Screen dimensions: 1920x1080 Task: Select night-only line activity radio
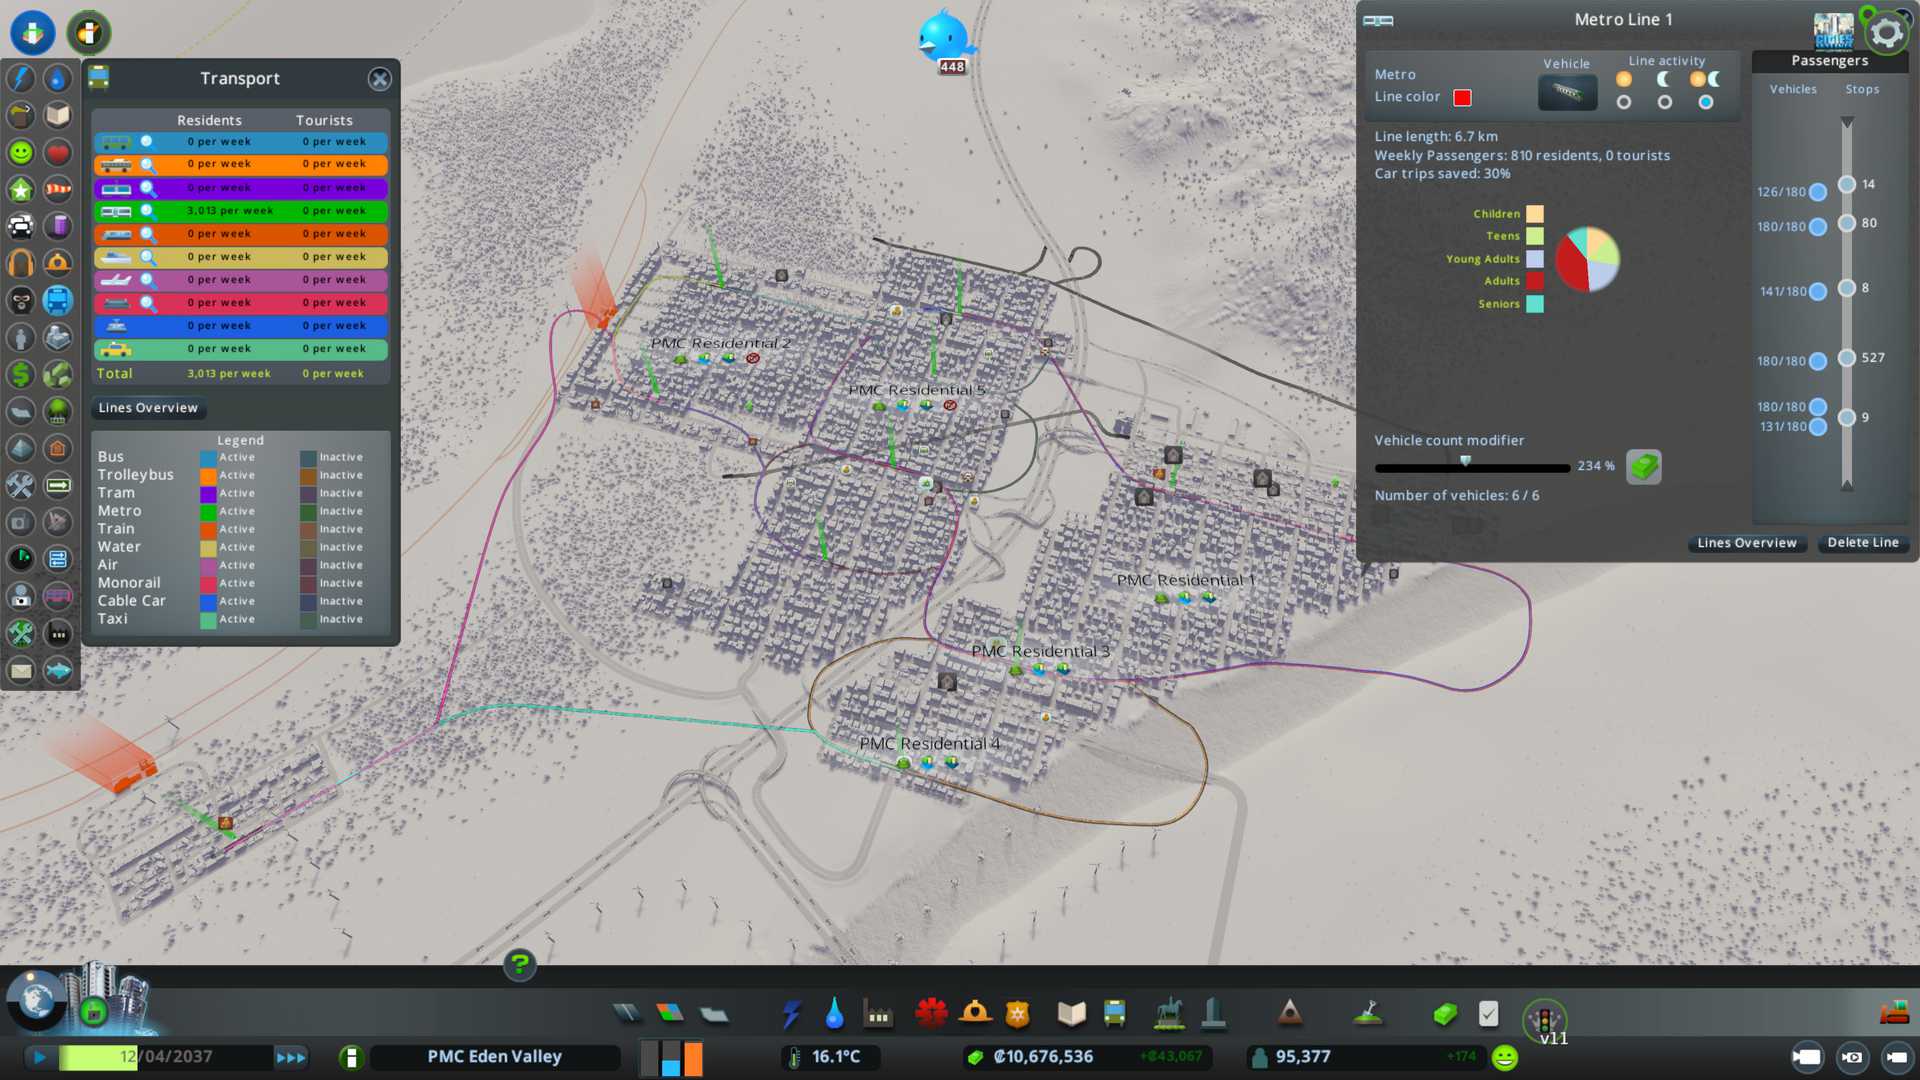1664,102
